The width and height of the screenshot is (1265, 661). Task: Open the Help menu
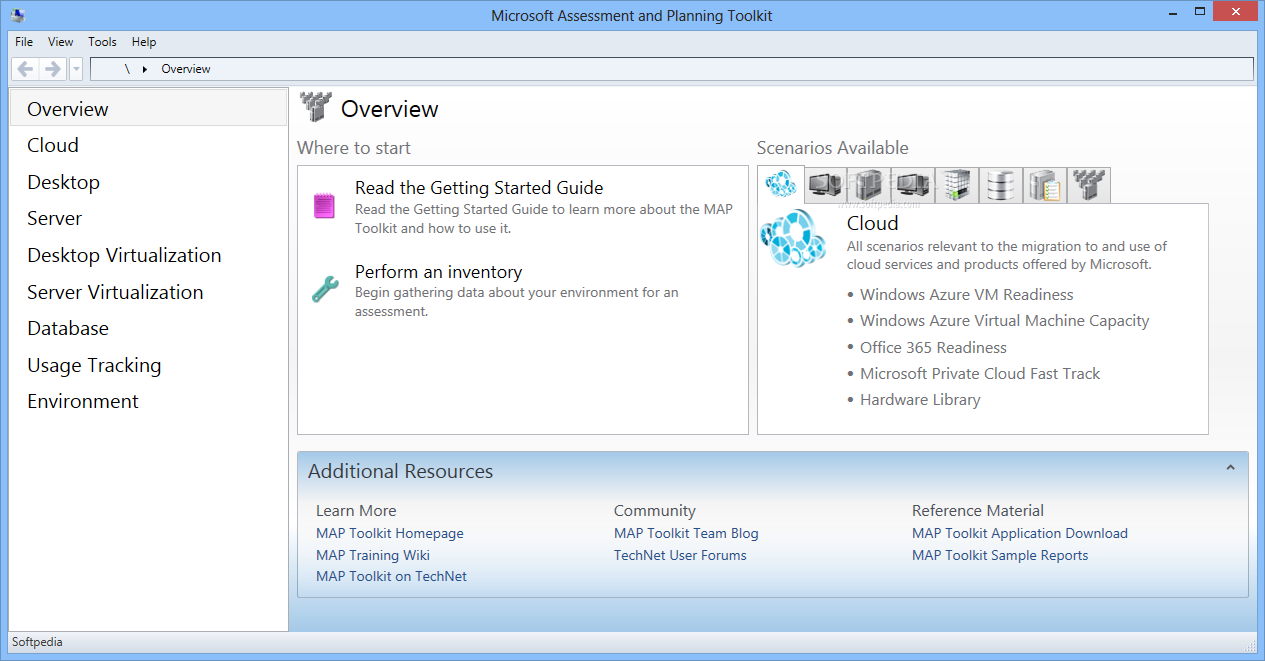(x=144, y=42)
